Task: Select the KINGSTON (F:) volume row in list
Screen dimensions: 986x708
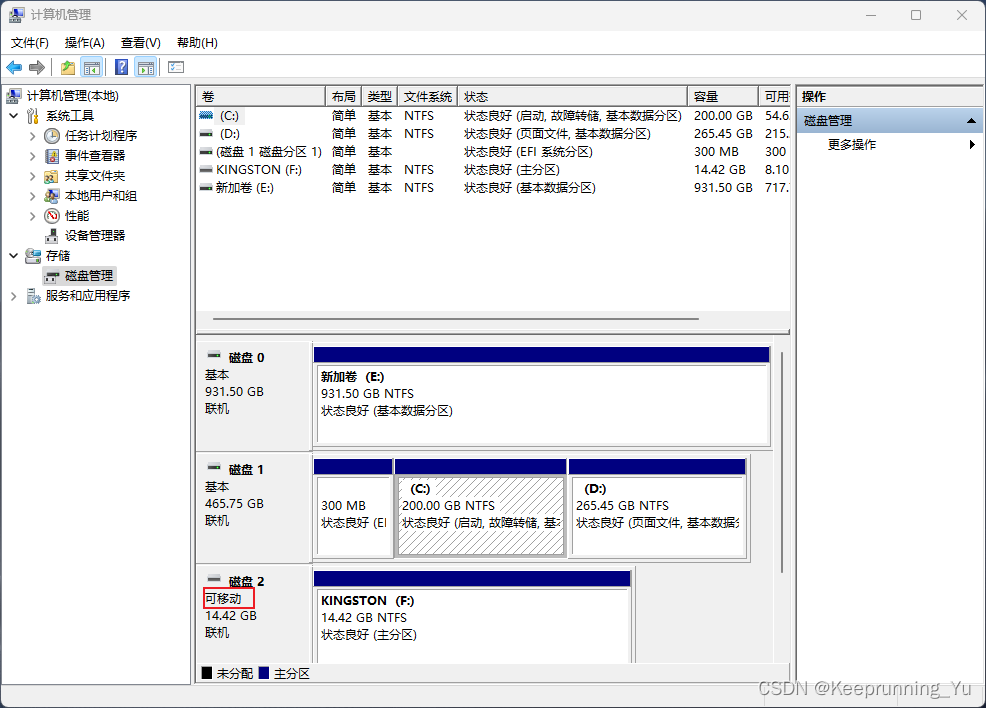Action: [x=493, y=170]
